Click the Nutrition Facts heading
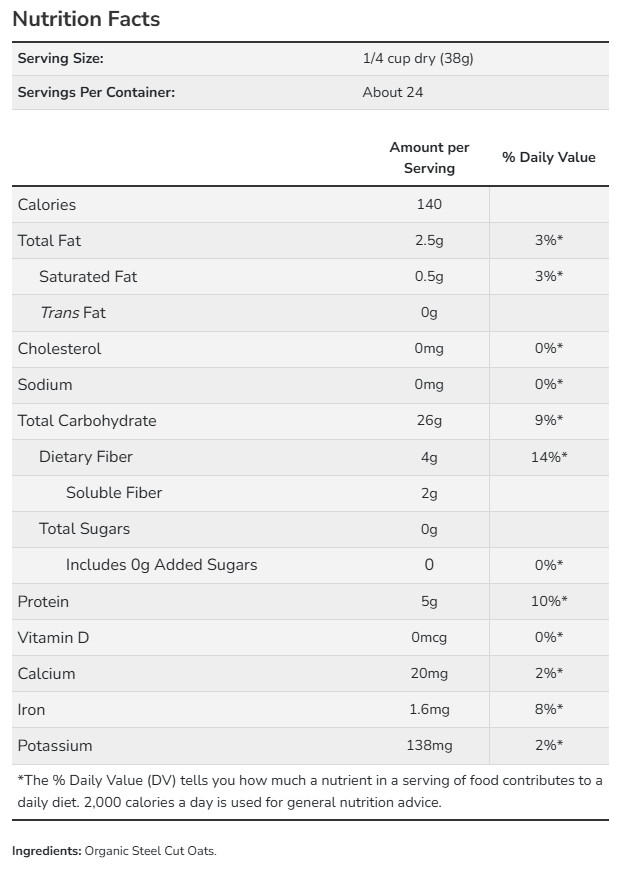This screenshot has width=624, height=870. pyautogui.click(x=86, y=19)
